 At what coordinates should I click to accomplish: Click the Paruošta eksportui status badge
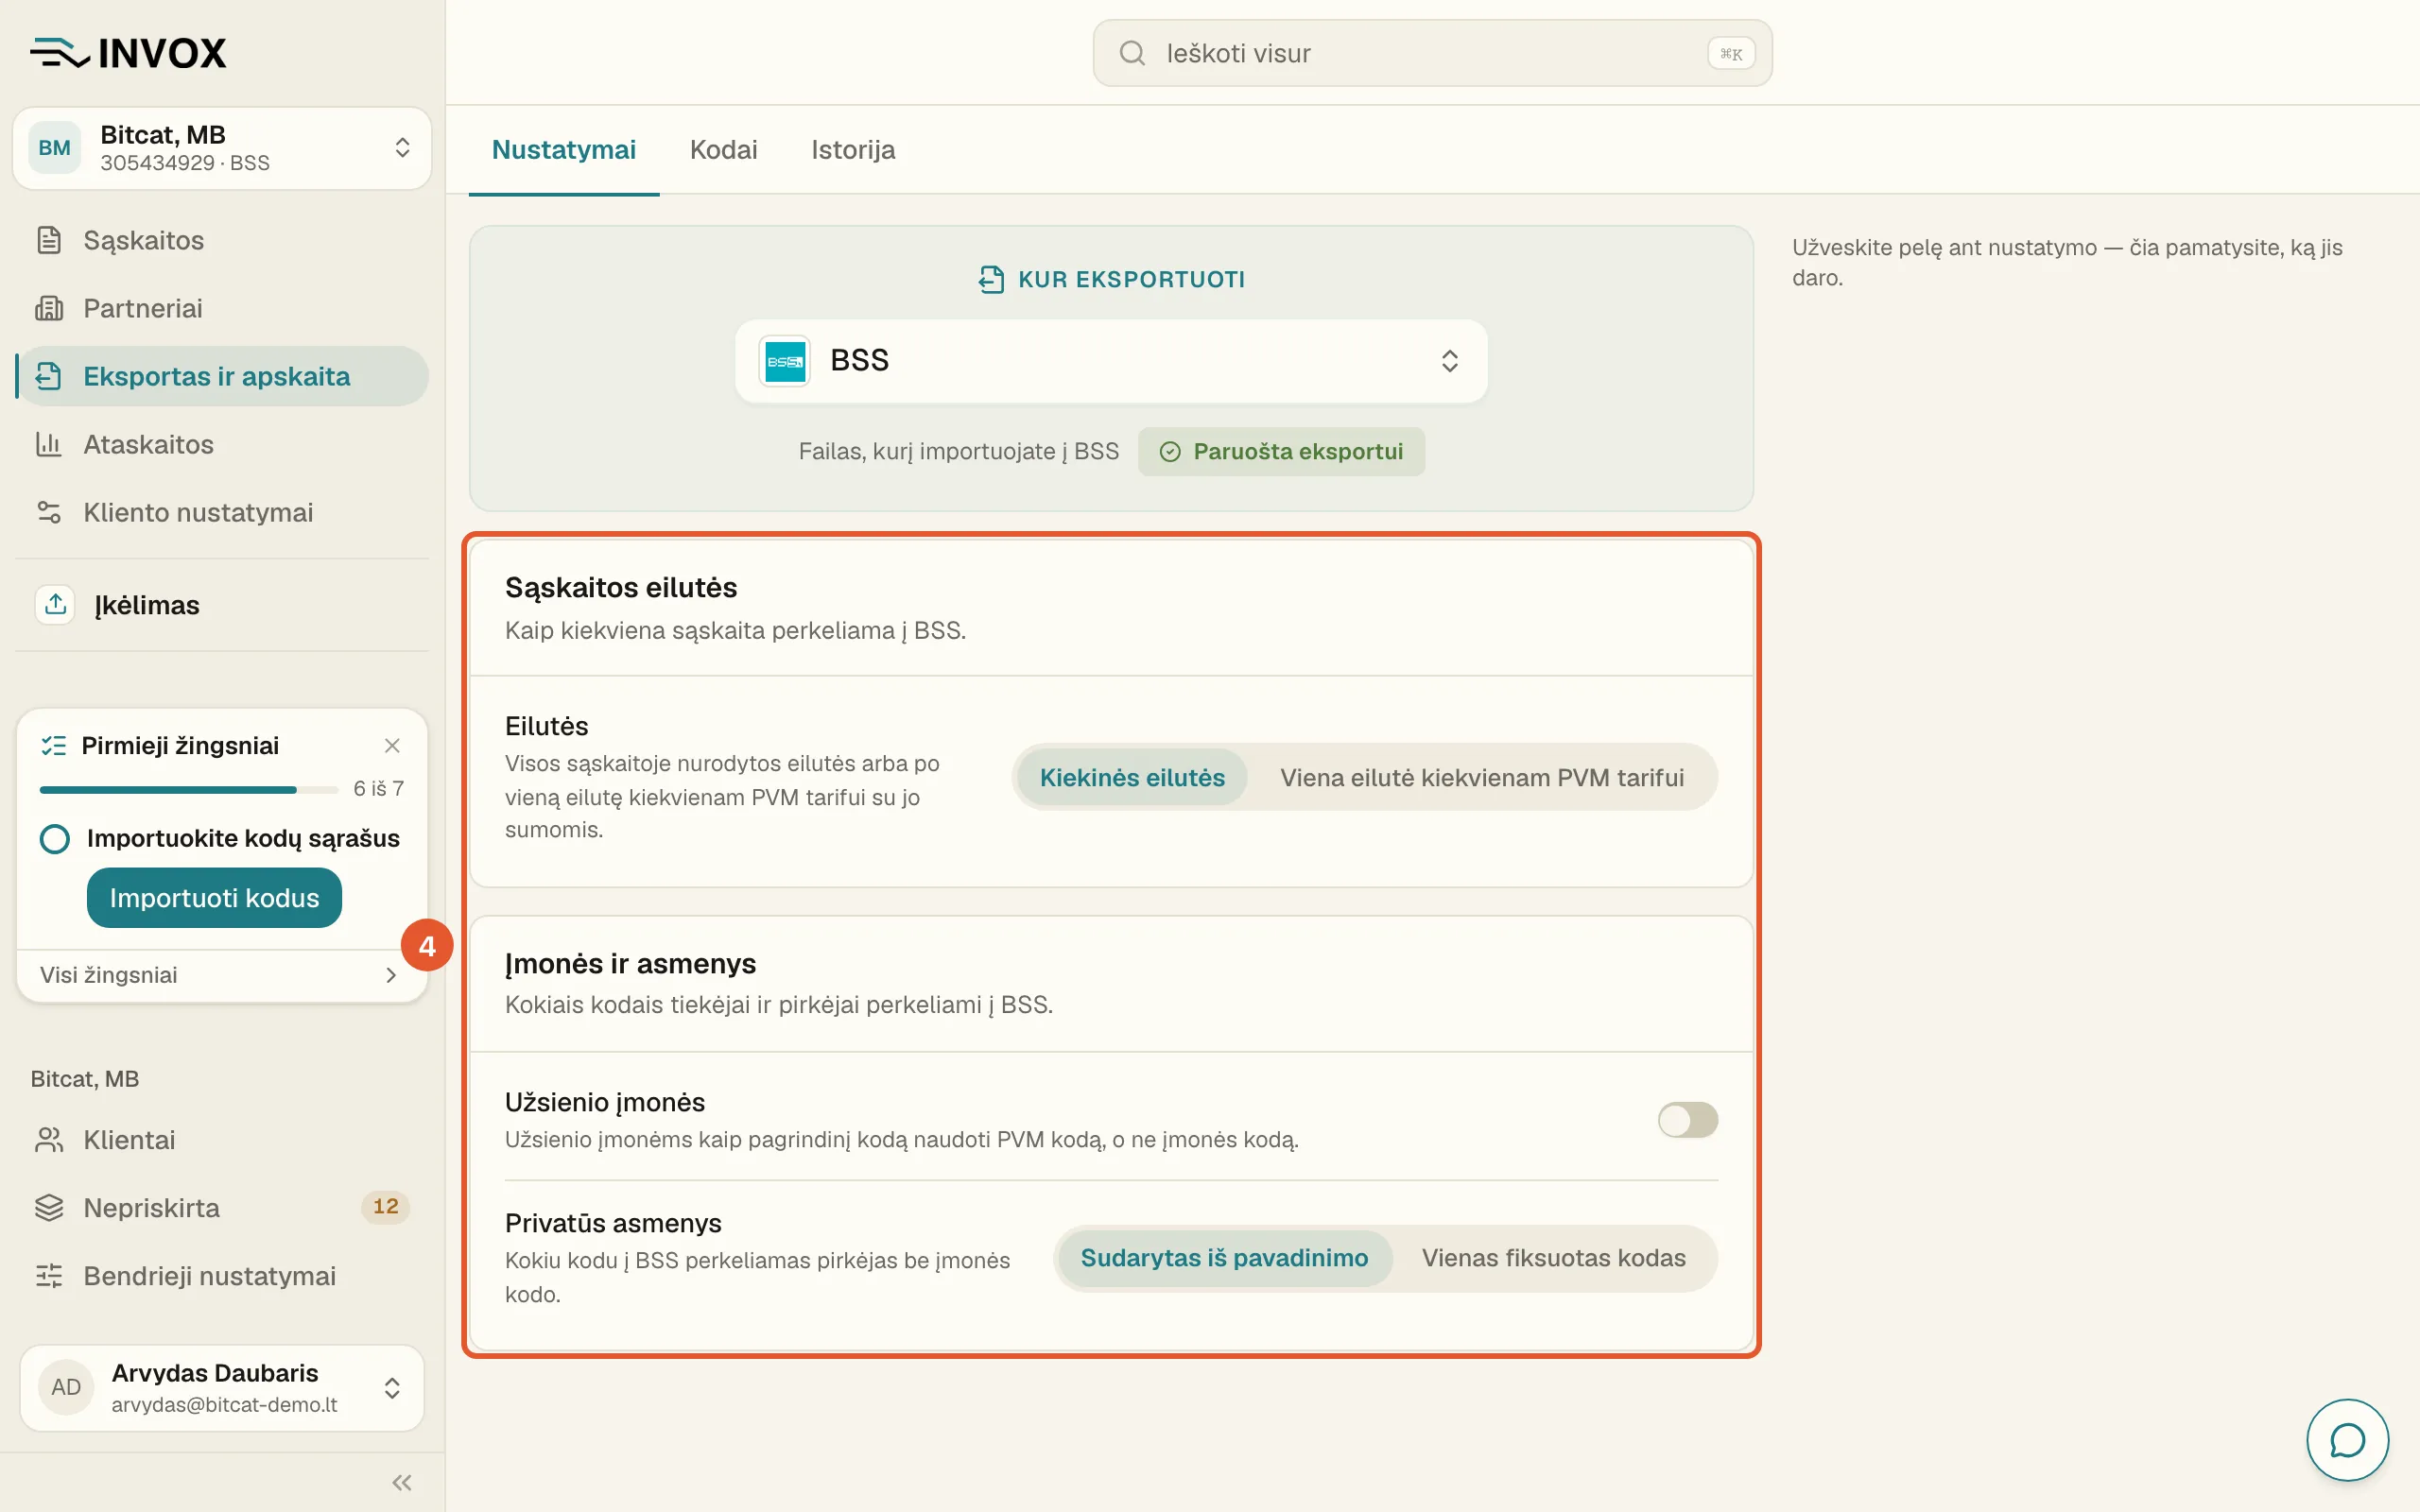point(1281,452)
